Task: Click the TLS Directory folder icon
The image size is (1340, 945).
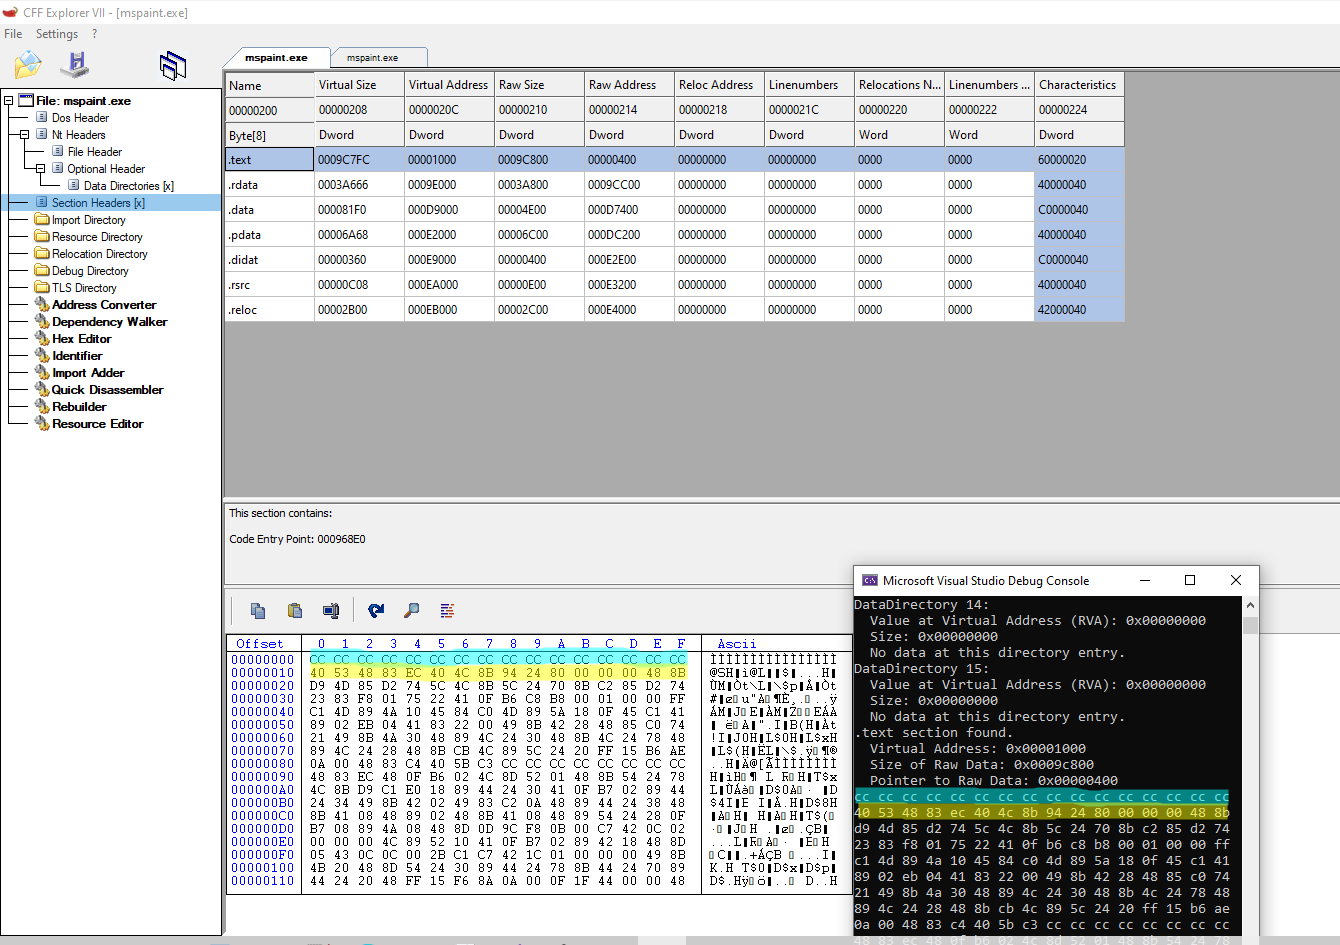Action: tap(42, 287)
